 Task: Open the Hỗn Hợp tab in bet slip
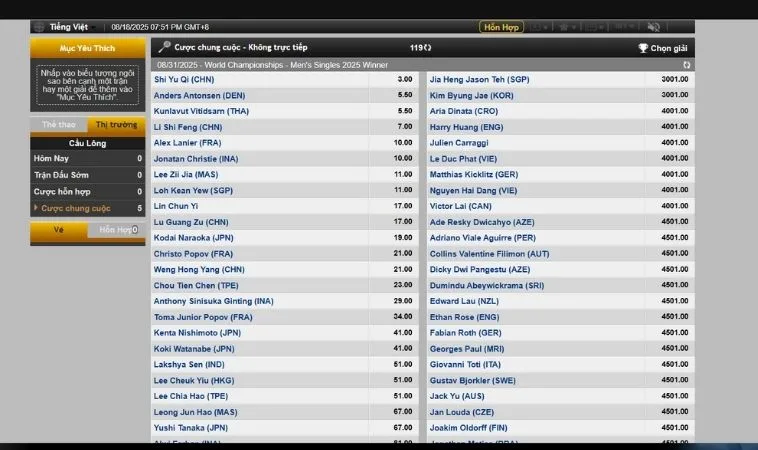point(115,230)
